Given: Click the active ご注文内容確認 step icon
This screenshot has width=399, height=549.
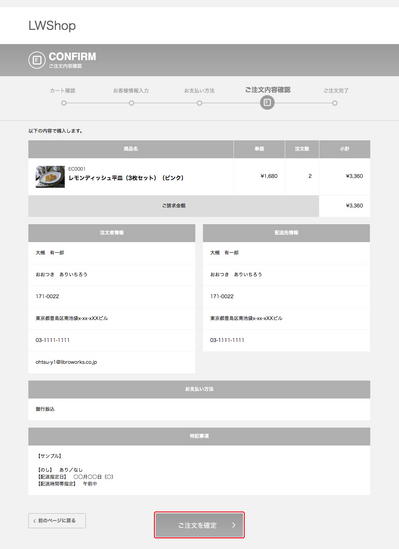Looking at the screenshot, I should coord(267,103).
